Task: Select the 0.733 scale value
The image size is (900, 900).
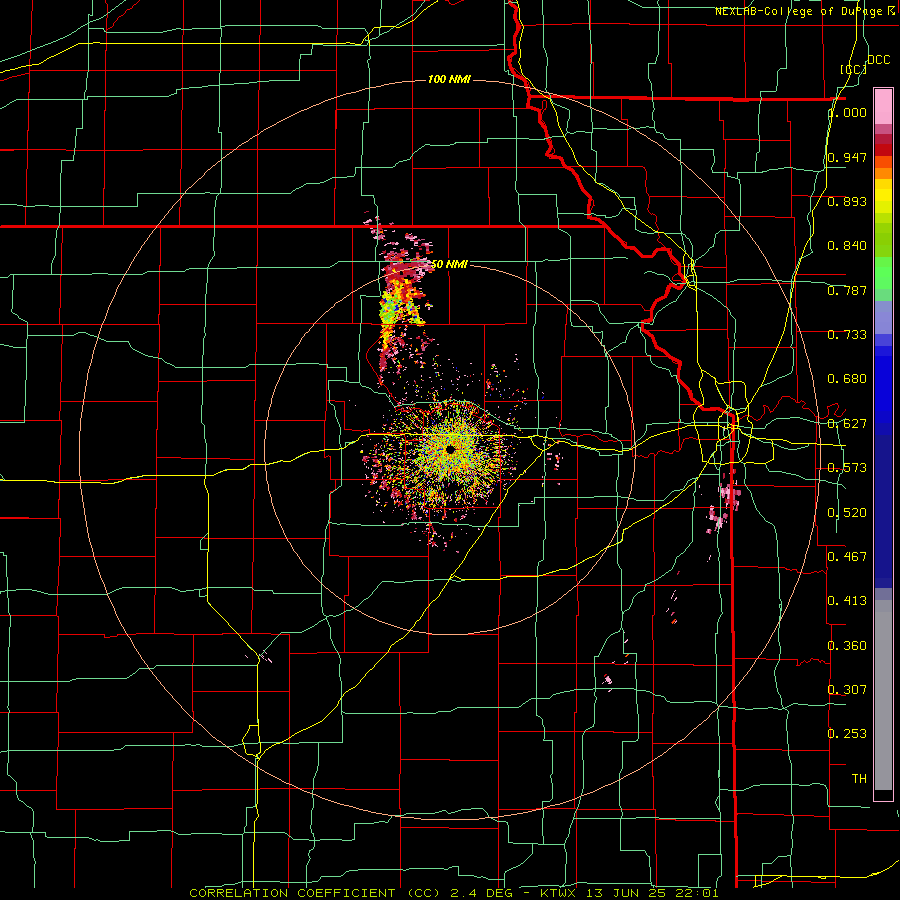Action: (847, 335)
